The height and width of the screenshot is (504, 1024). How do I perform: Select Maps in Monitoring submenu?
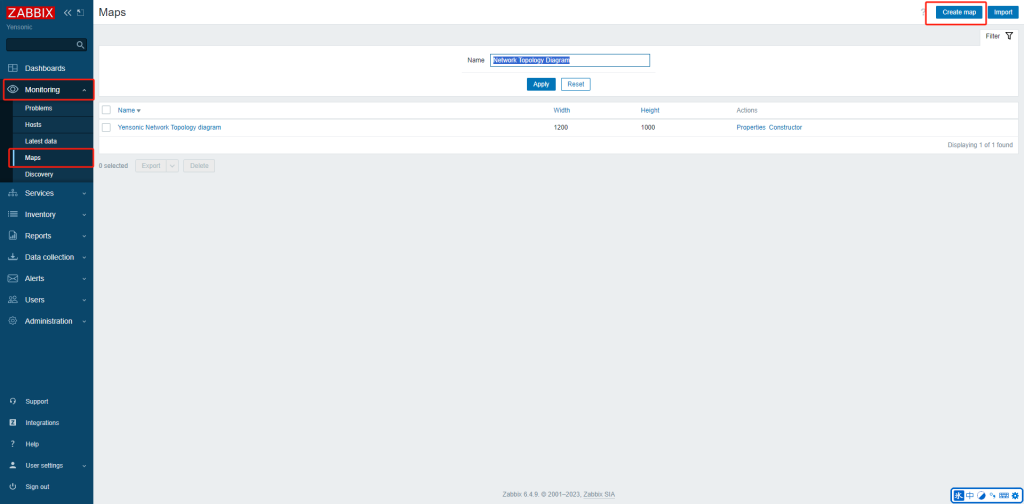tap(33, 158)
